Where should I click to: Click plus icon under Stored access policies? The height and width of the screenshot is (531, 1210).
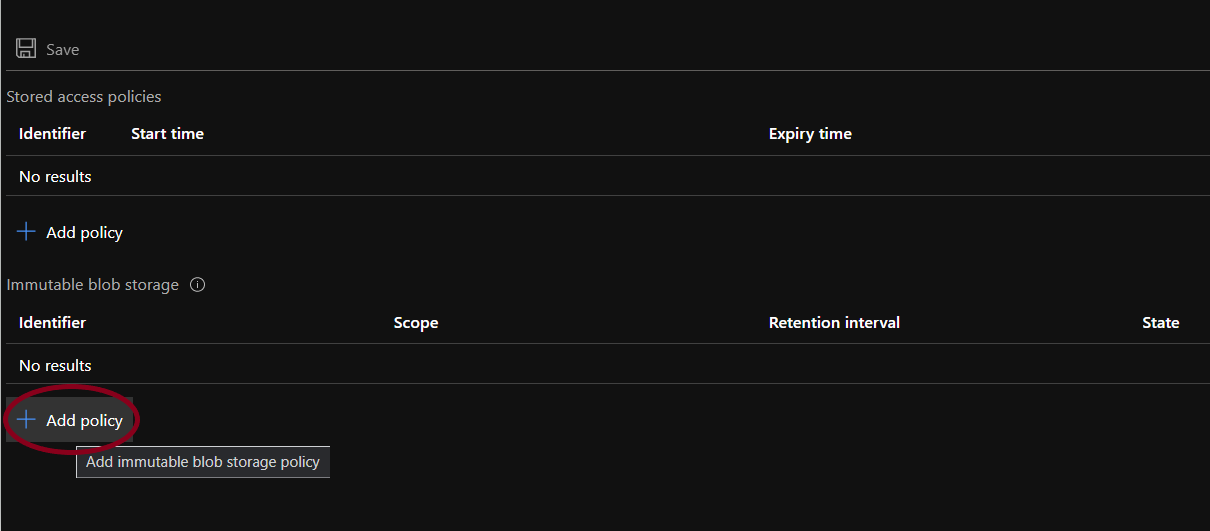point(26,232)
